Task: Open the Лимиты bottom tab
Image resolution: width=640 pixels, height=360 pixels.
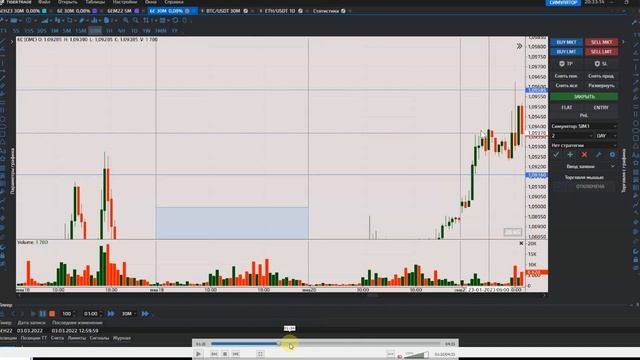Action: click(x=77, y=338)
